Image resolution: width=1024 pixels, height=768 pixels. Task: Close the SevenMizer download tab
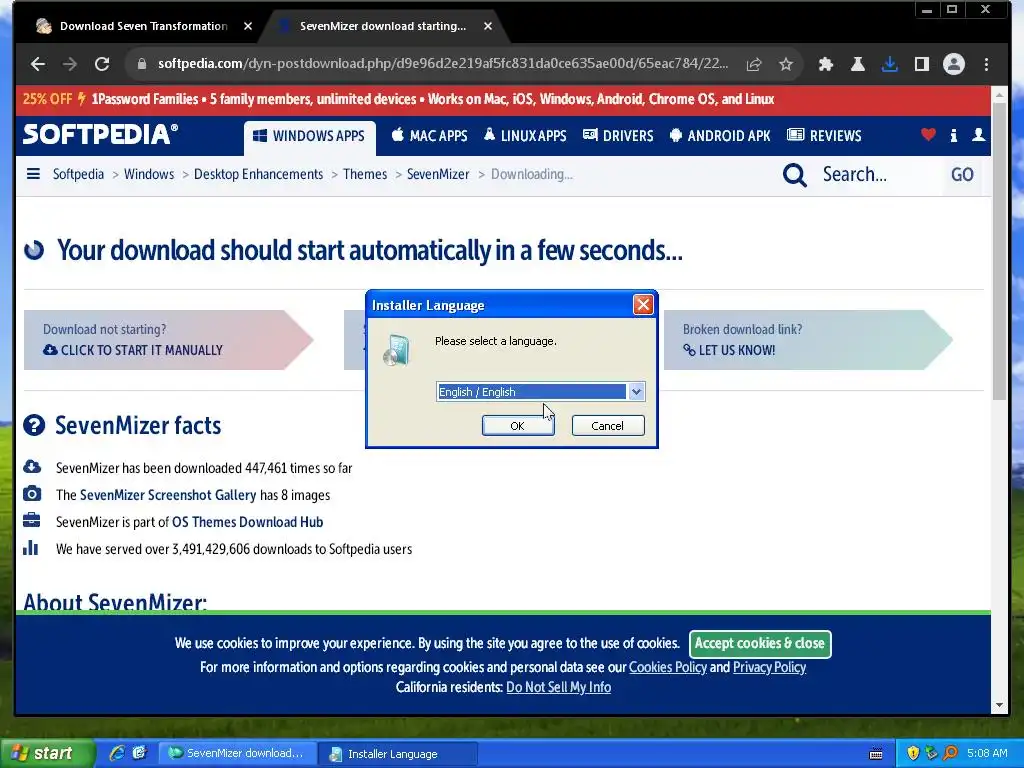488,26
